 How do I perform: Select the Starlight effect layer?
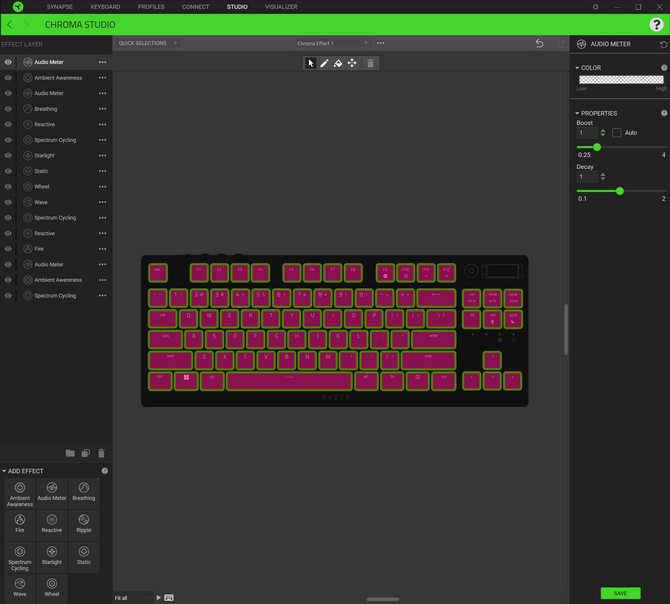(56, 155)
